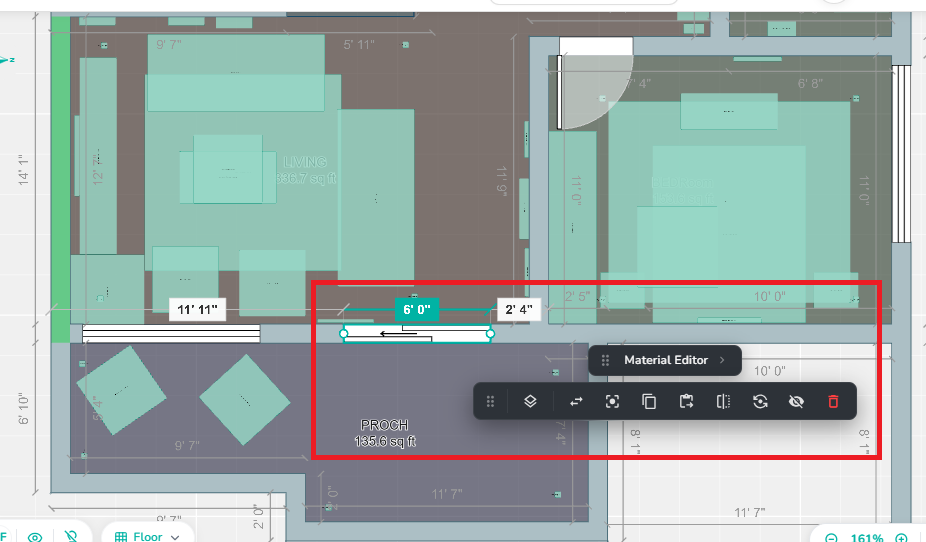Select the bedroom right wall window
Screen dimensions: 926x542
pyautogui.click(x=901, y=154)
